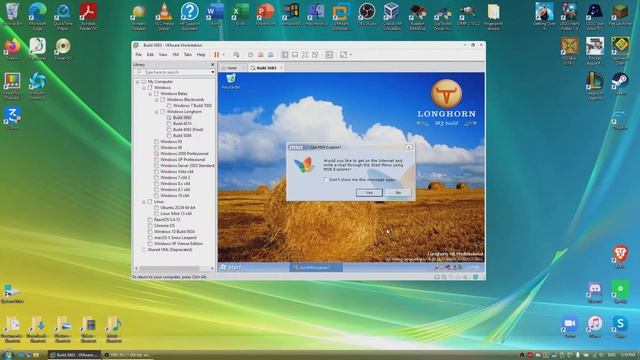640x360 pixels.
Task: Open the Tabs menu
Action: pyautogui.click(x=188, y=55)
